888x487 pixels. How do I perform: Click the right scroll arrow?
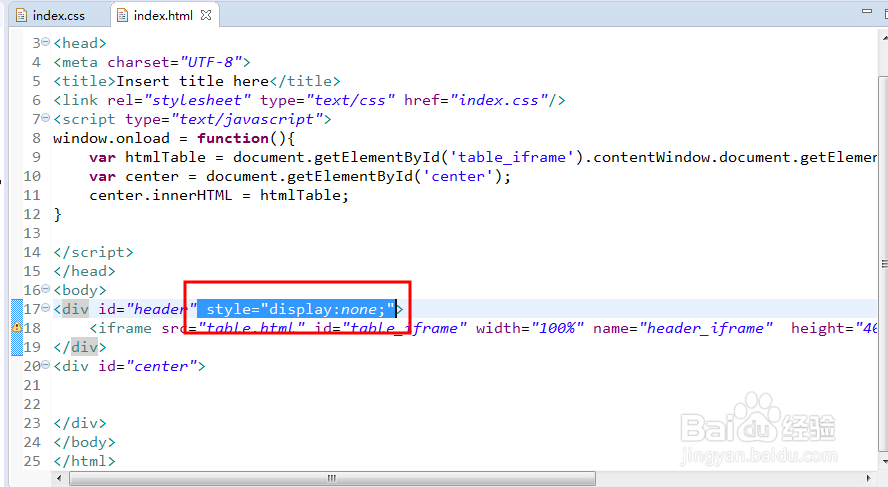869,479
